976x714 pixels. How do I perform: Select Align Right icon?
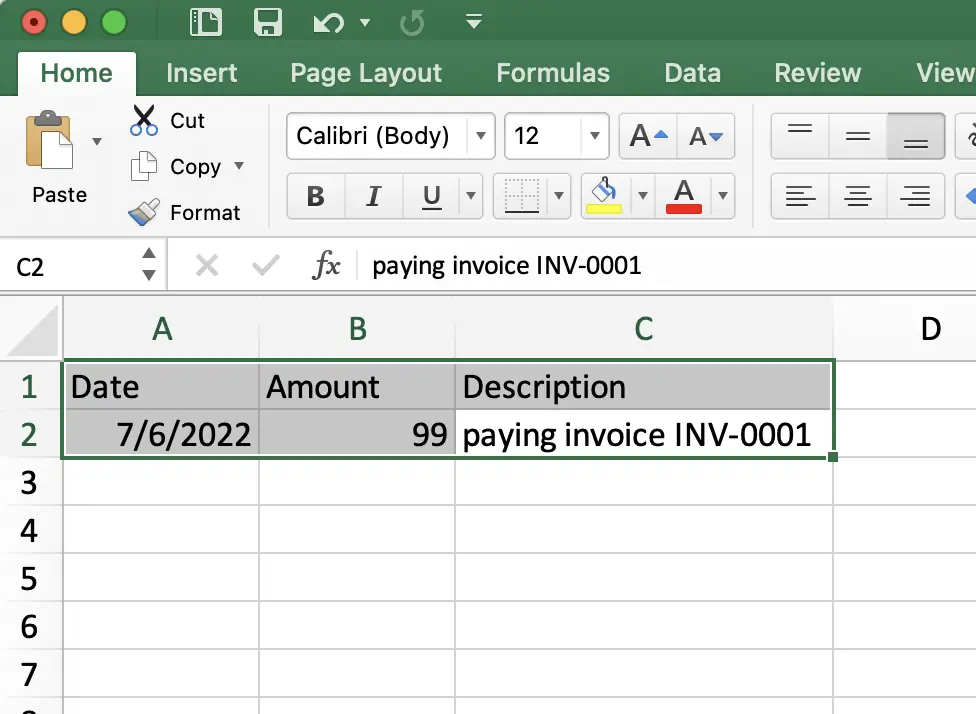coord(916,196)
